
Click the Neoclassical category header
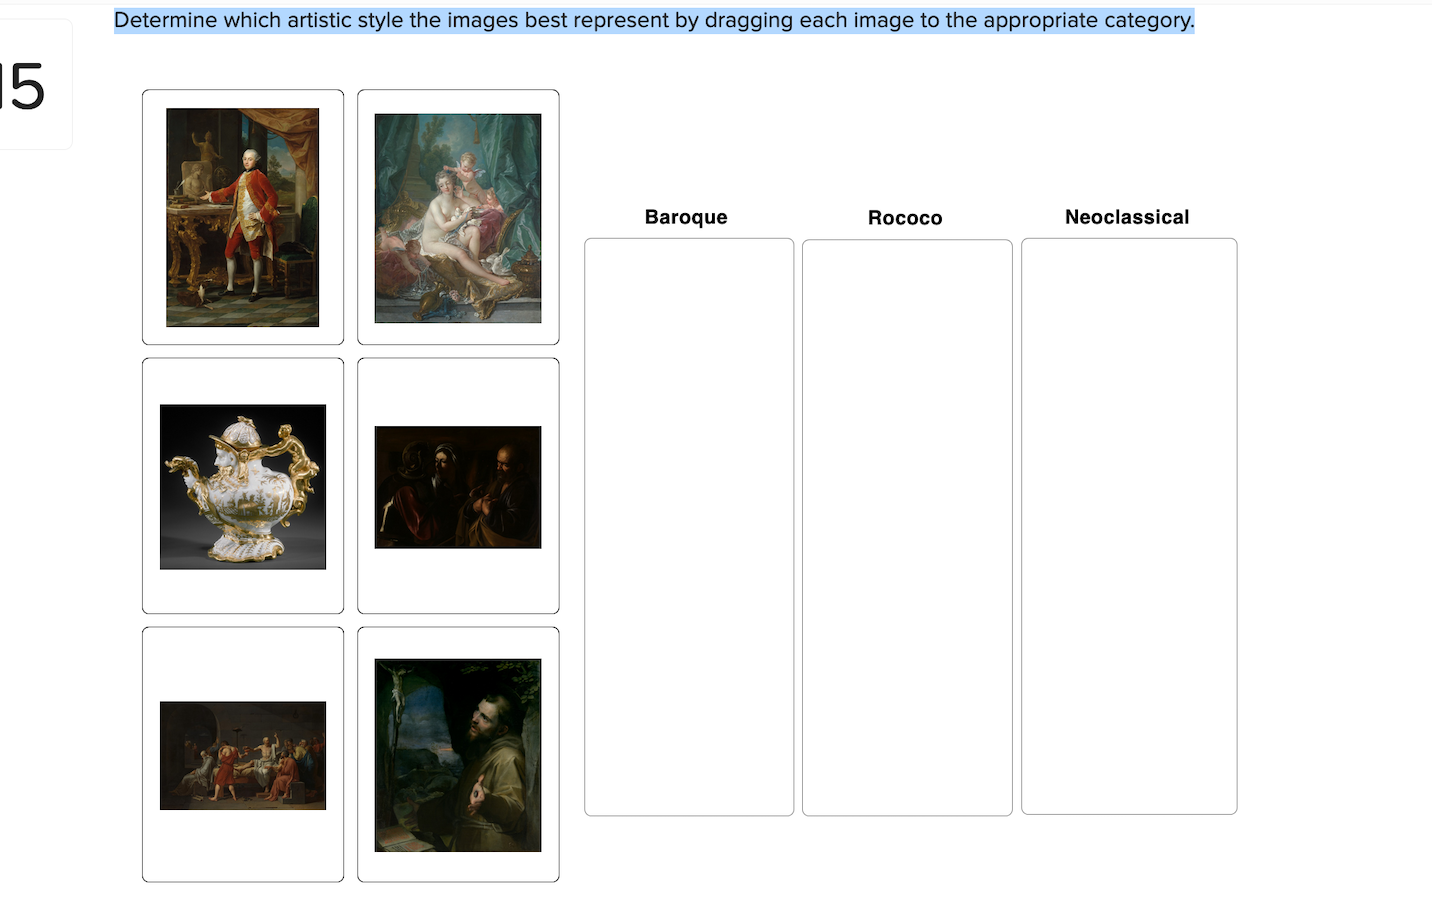1127,216
